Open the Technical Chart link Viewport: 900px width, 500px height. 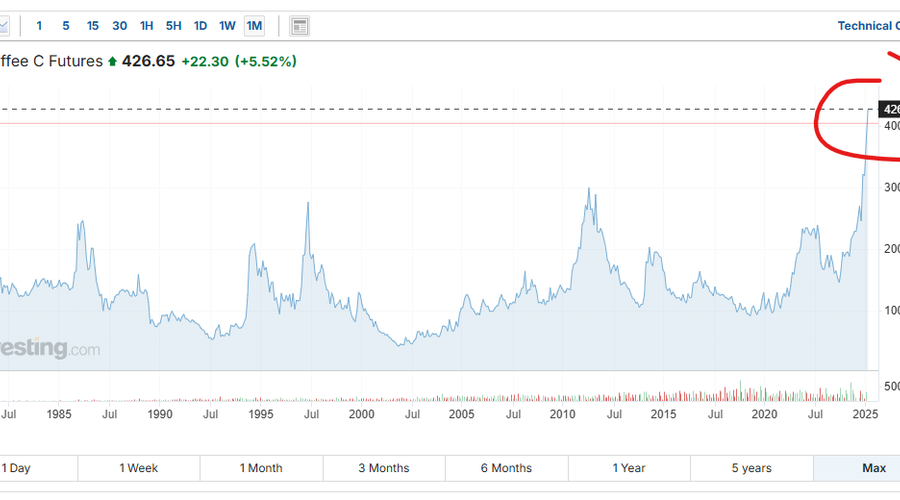coord(866,26)
